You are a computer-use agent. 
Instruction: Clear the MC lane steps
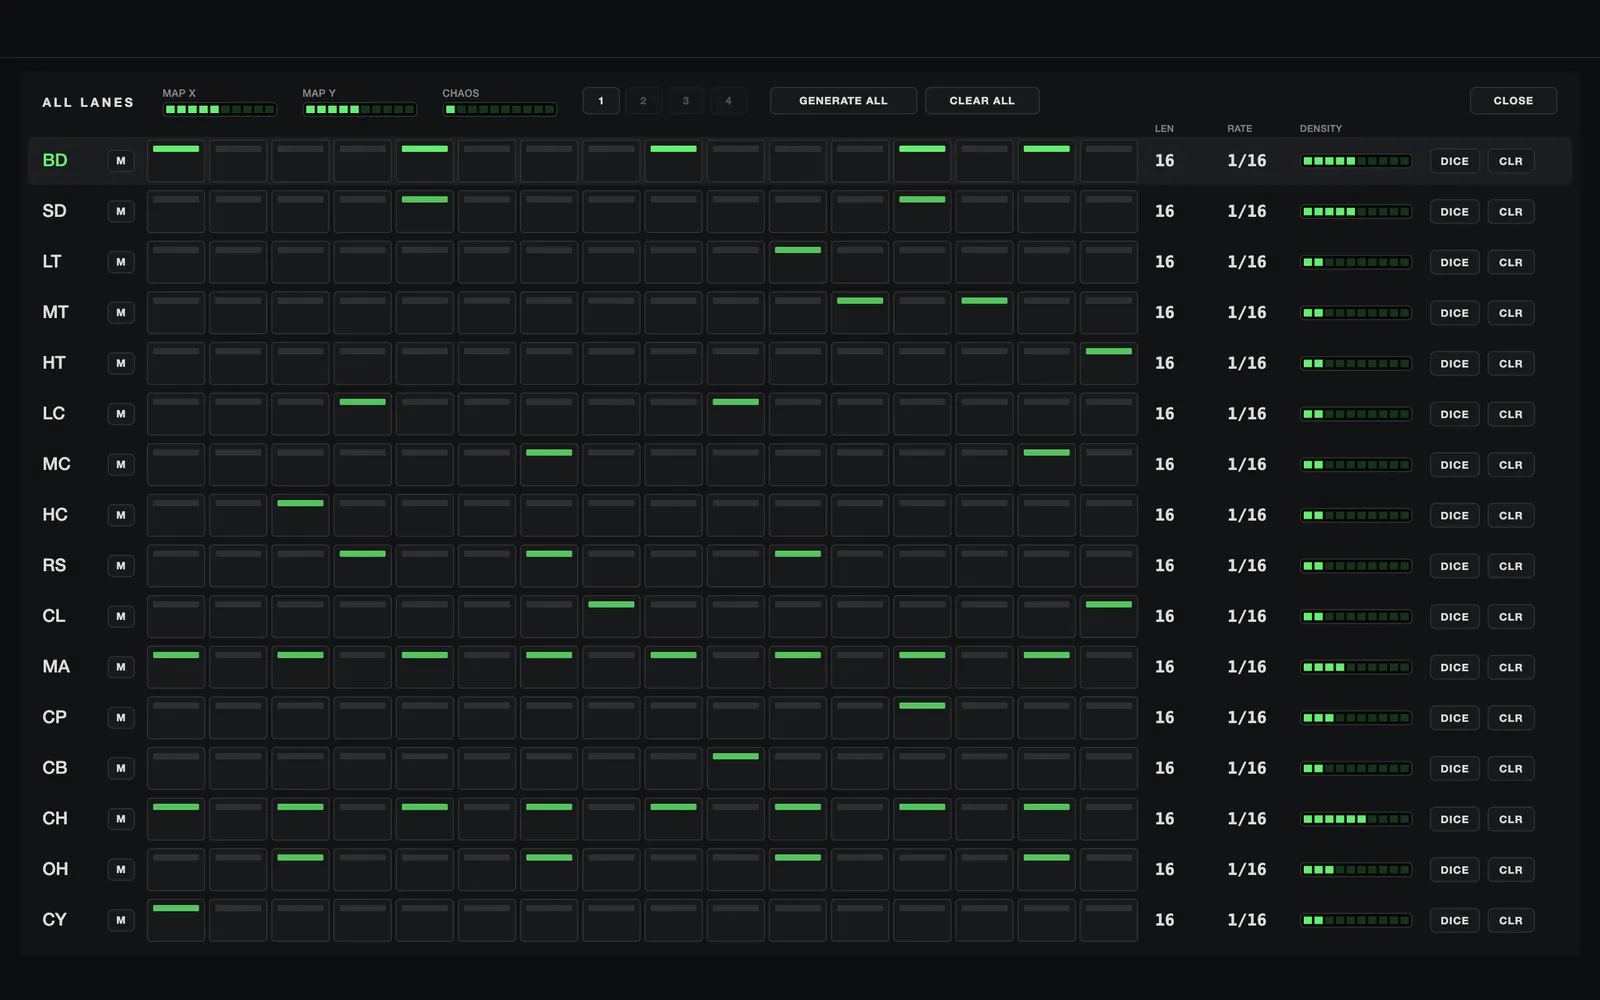1511,465
